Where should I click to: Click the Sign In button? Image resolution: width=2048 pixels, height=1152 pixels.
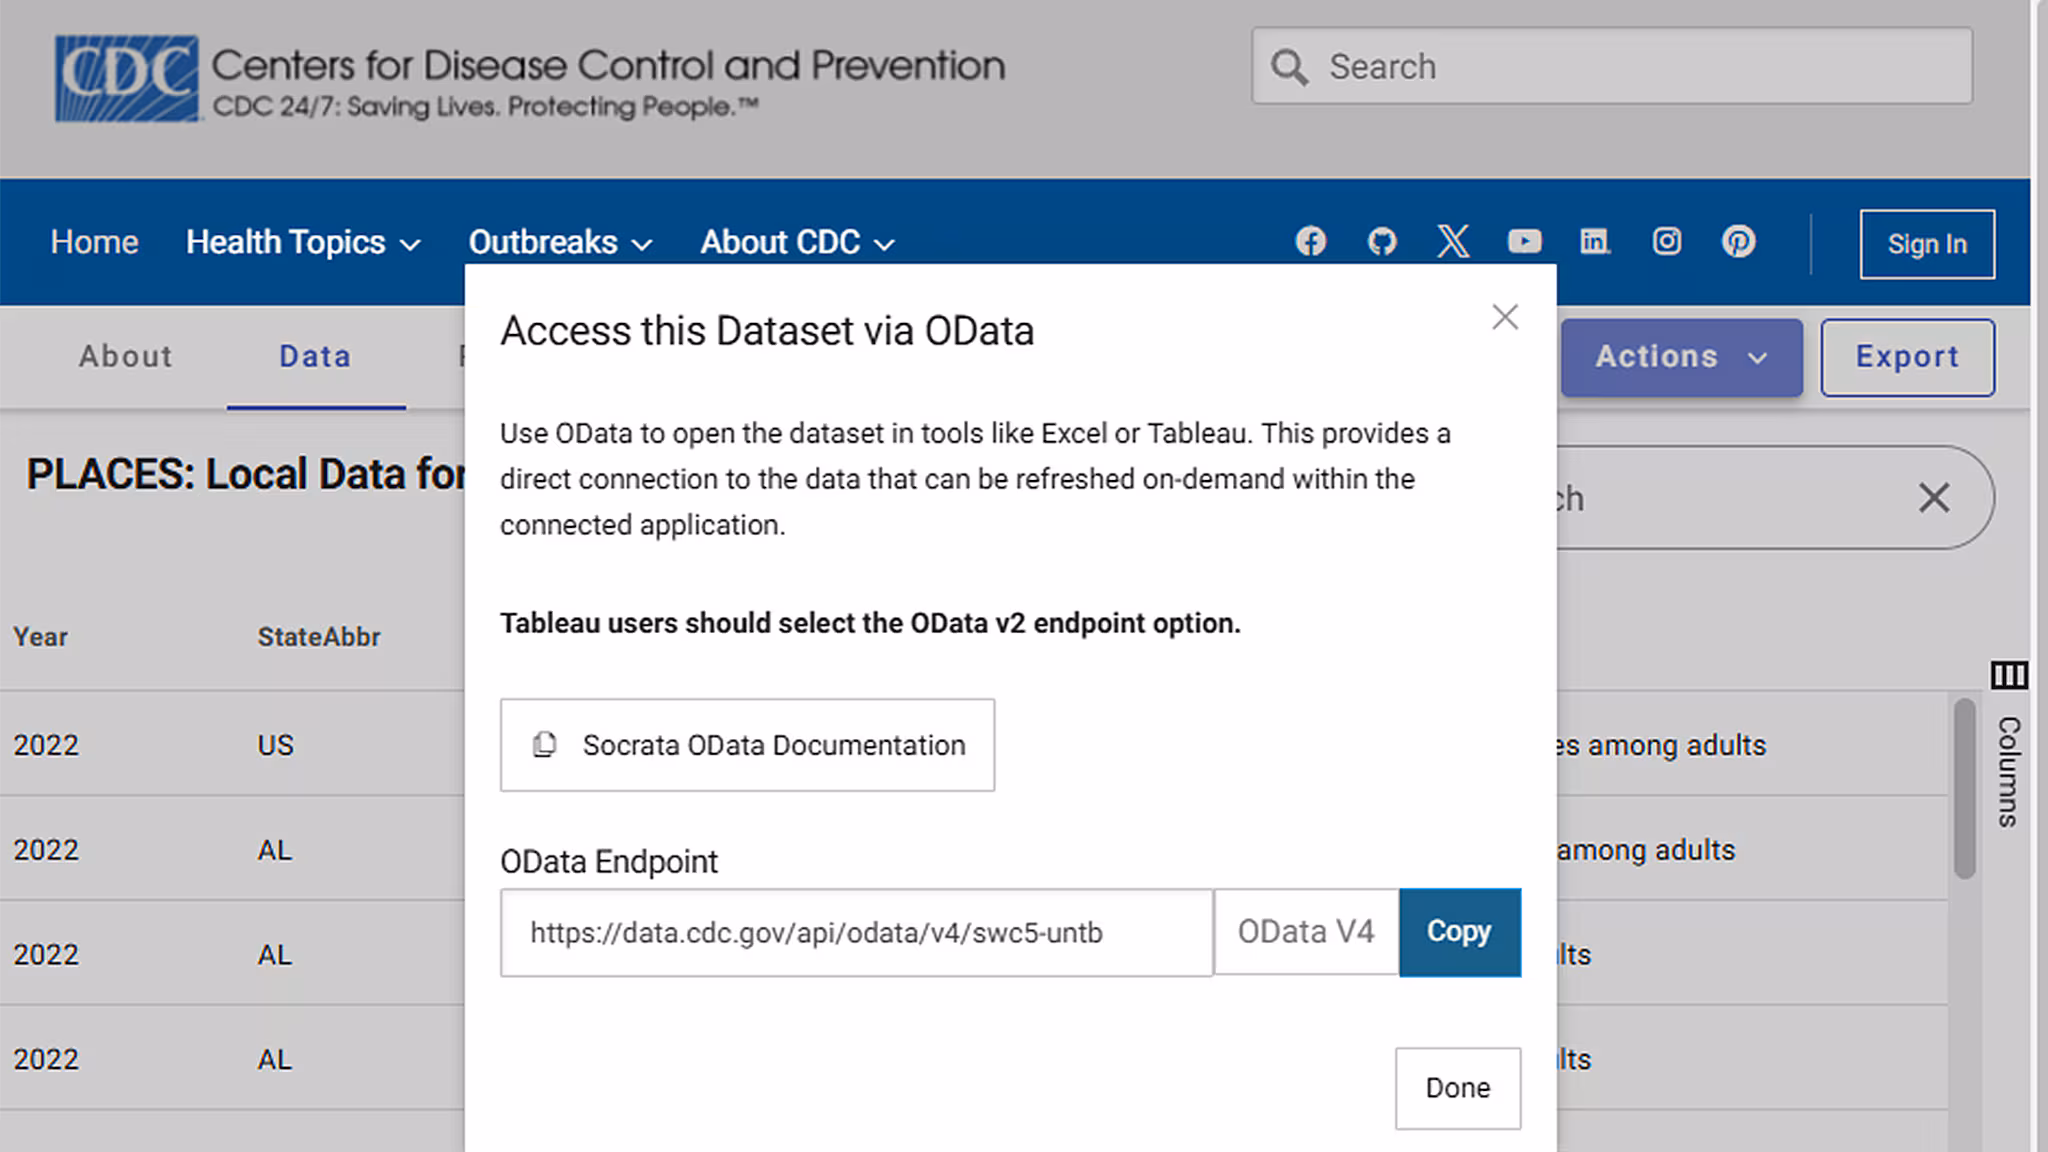pos(1927,244)
